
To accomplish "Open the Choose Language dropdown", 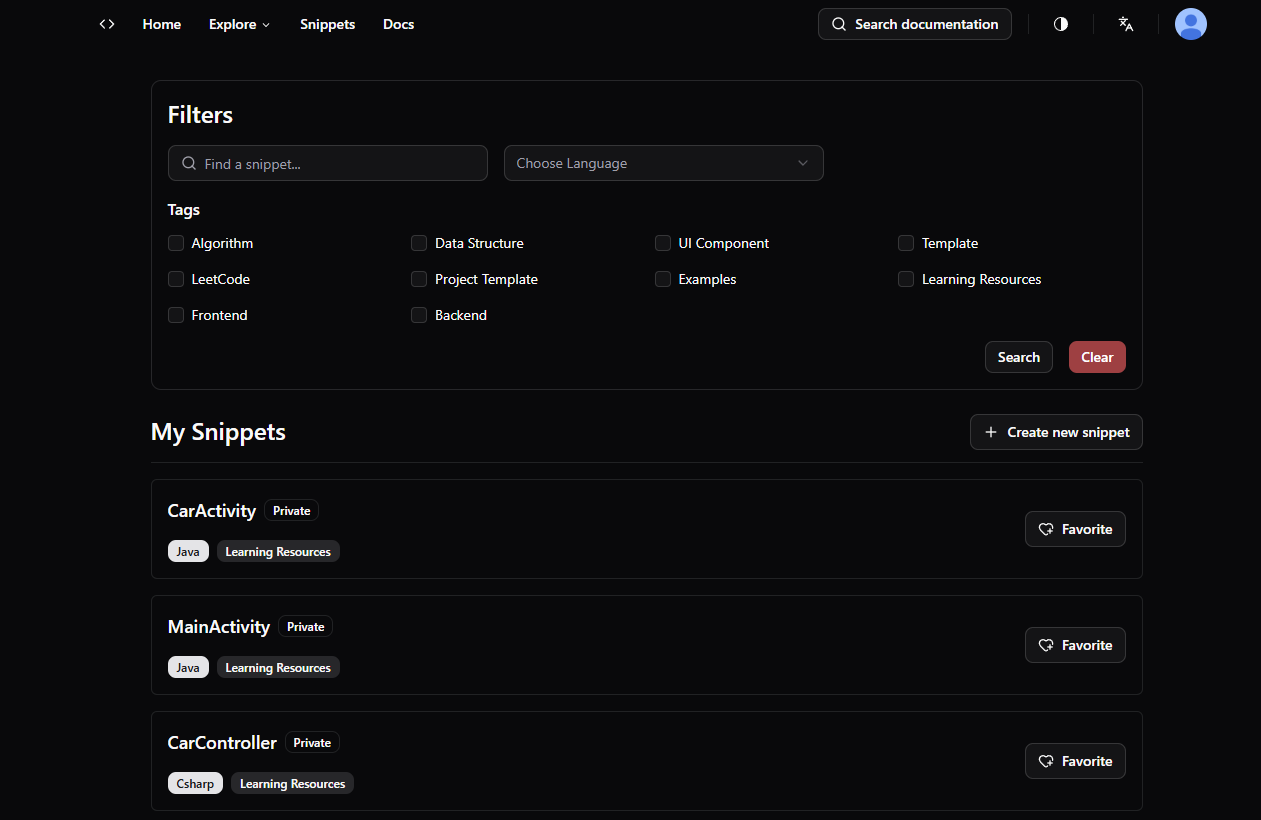I will point(664,163).
